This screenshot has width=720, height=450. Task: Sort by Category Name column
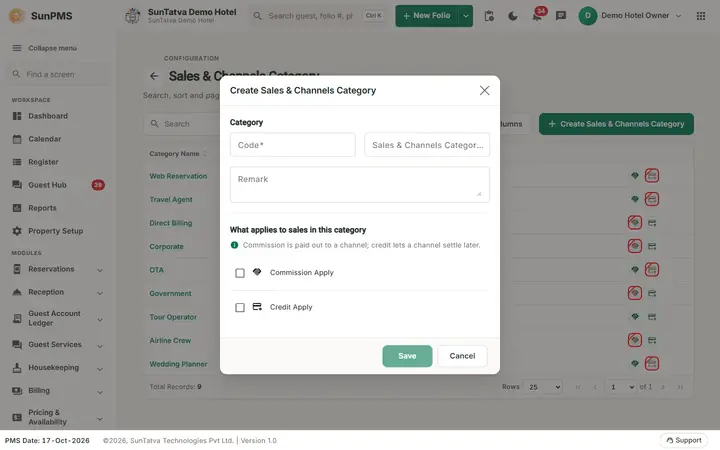point(178,153)
